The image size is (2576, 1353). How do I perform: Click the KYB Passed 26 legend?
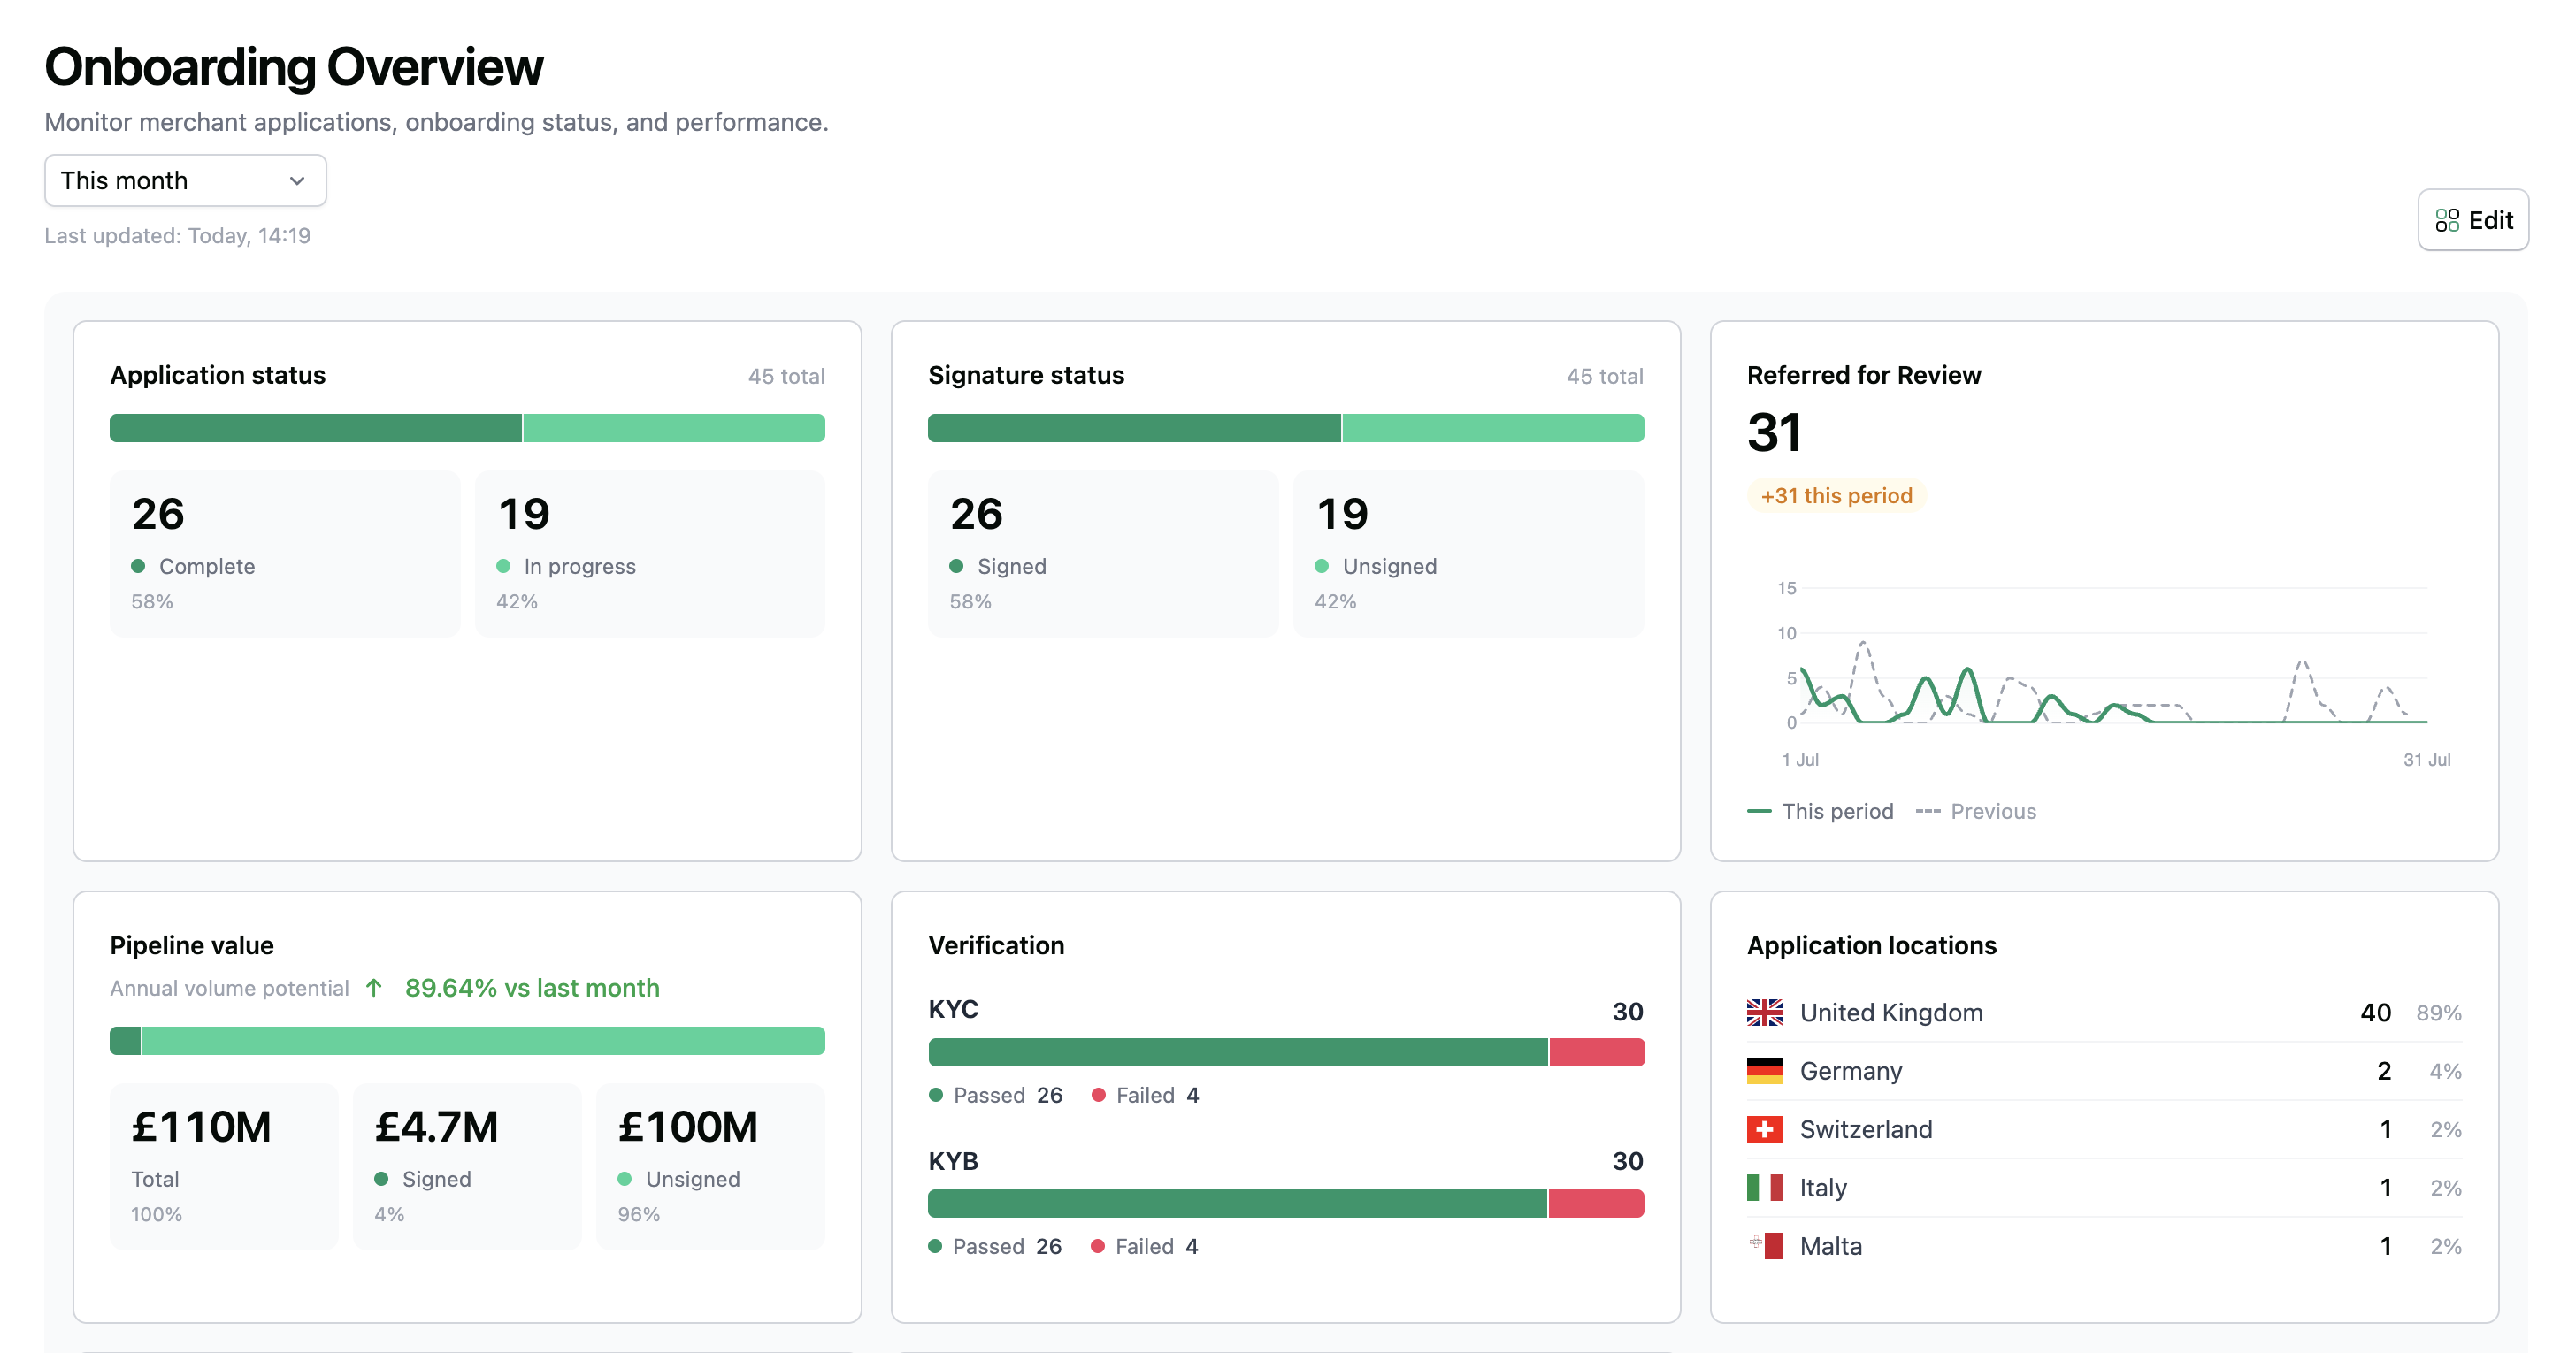(x=995, y=1246)
